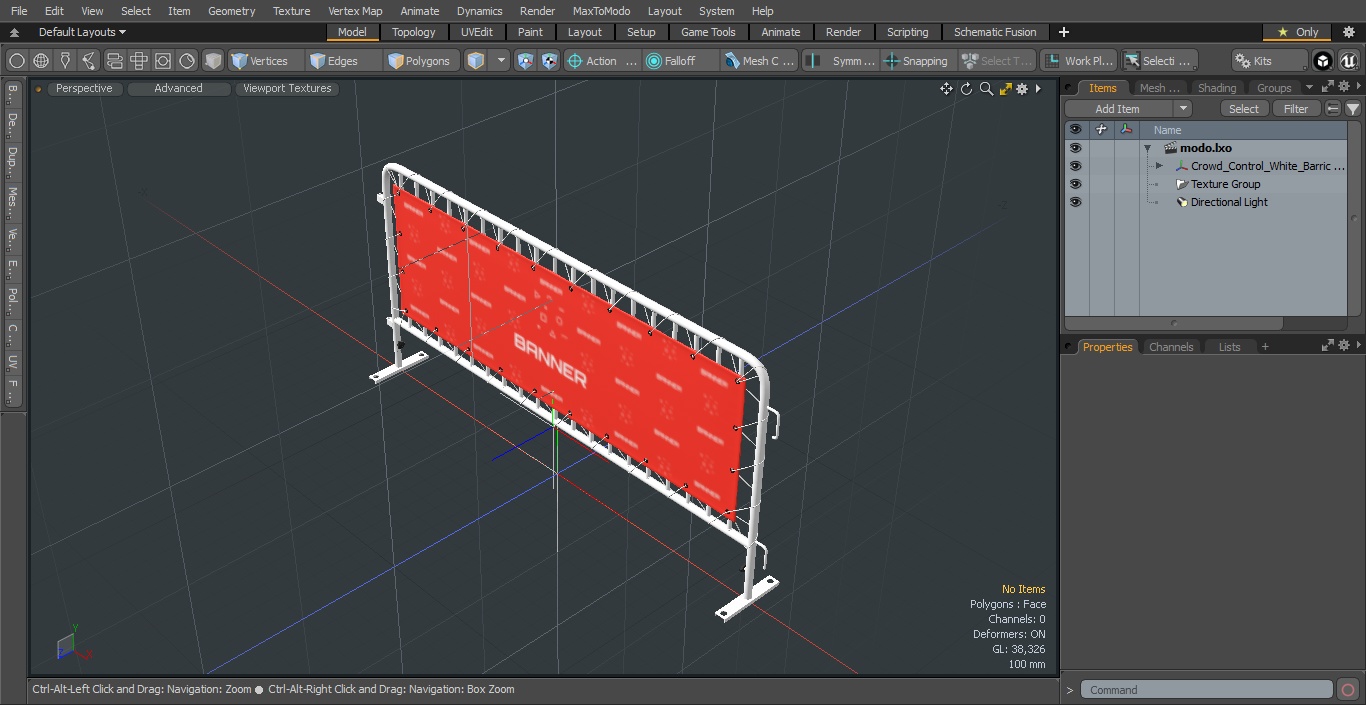The width and height of the screenshot is (1366, 705).
Task: Add new tab beside Lists with plus
Action: pos(1265,347)
